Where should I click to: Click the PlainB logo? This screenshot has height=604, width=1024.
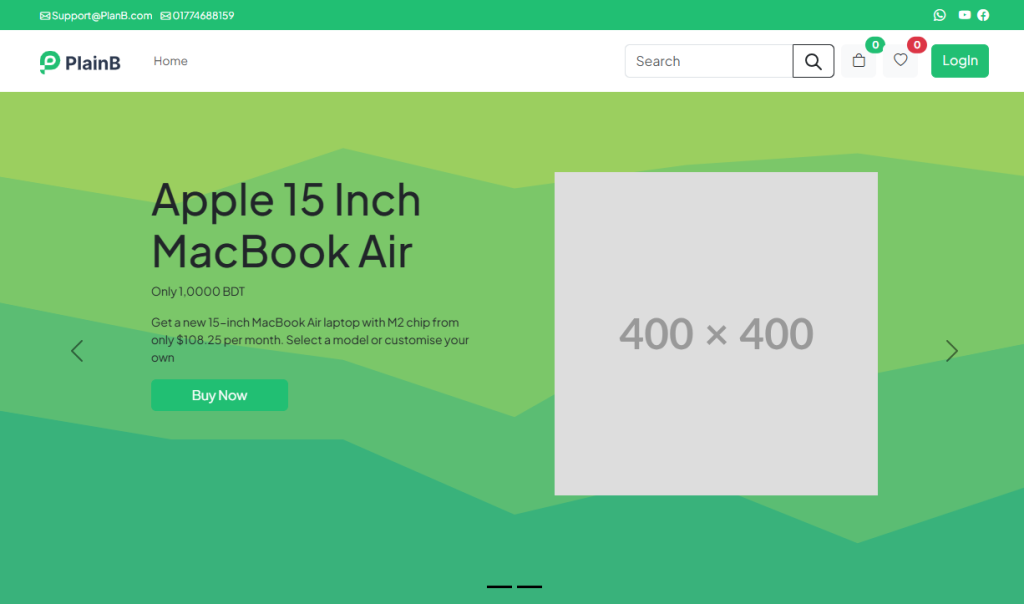tap(80, 62)
